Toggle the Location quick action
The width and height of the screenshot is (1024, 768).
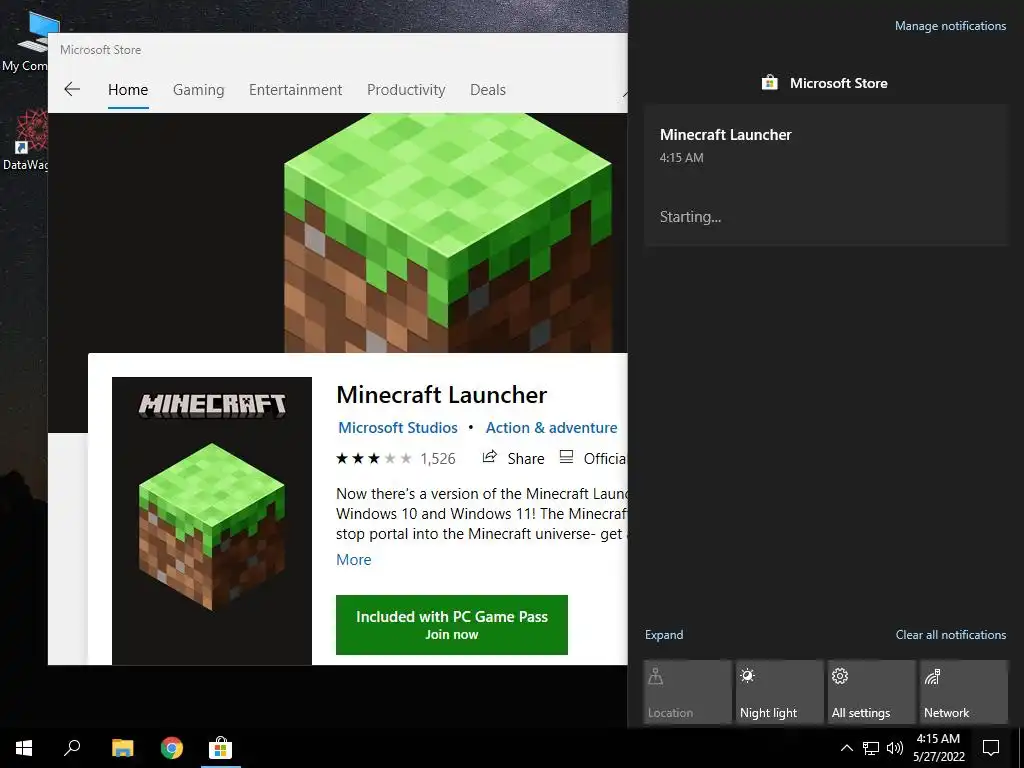point(688,692)
